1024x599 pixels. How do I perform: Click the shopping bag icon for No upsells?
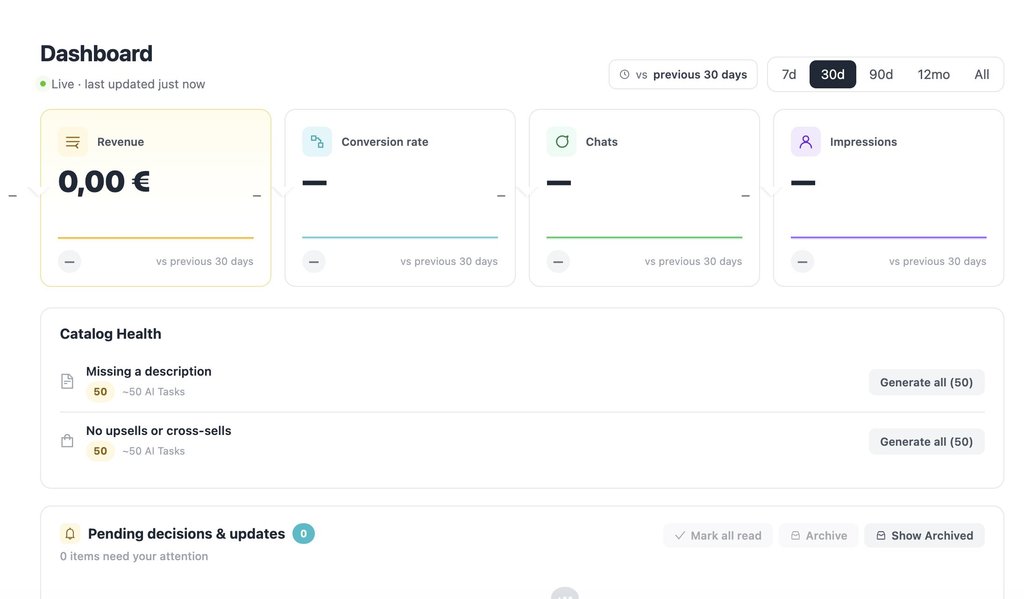pyautogui.click(x=67, y=441)
